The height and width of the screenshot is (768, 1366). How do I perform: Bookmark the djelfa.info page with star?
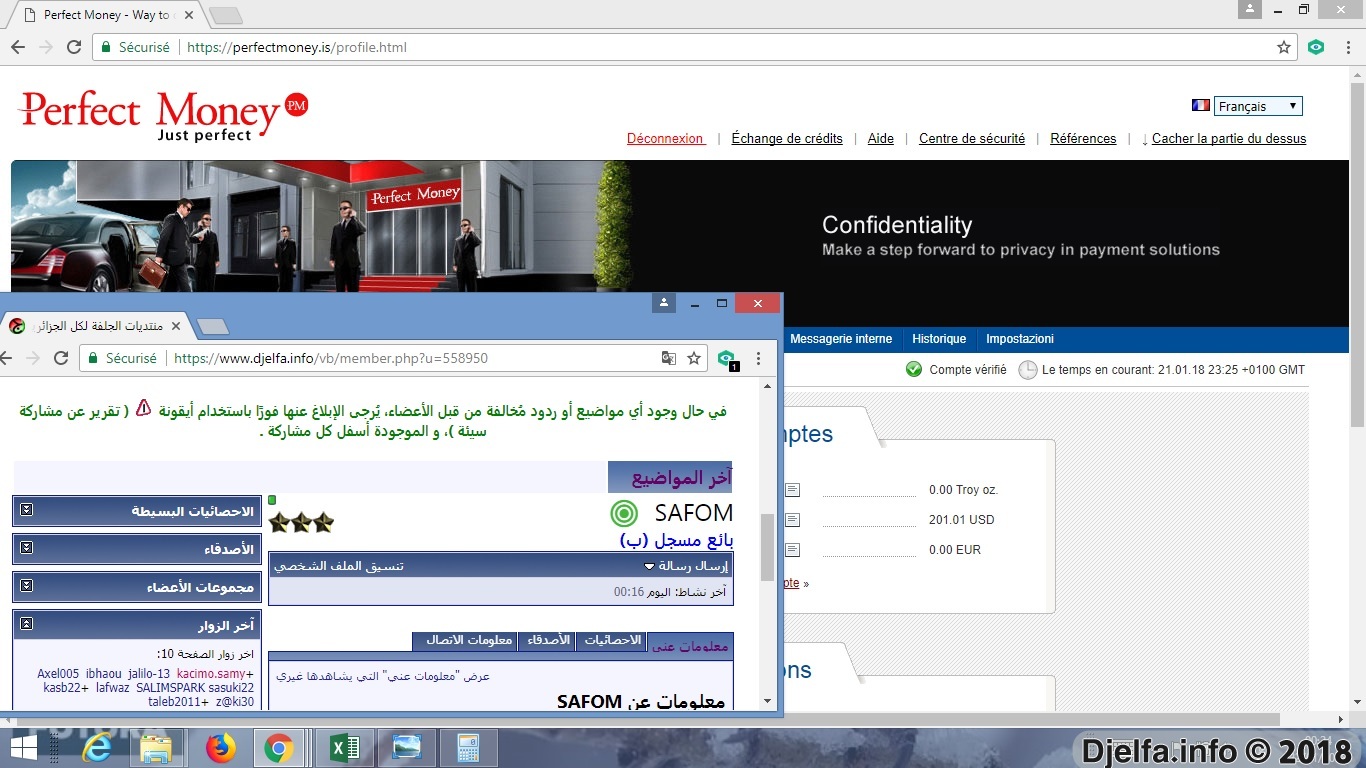point(694,358)
